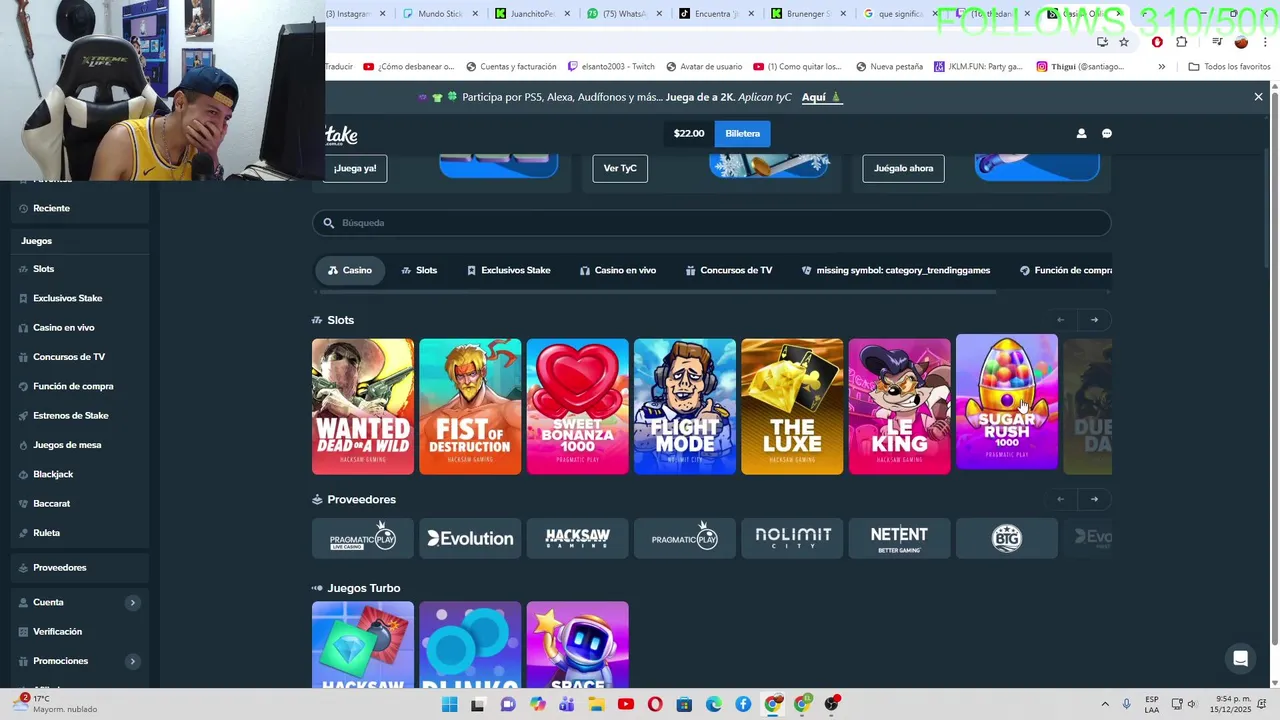Click the $22.00 balance display
Viewport: 1280px width, 720px height.
pos(689,133)
